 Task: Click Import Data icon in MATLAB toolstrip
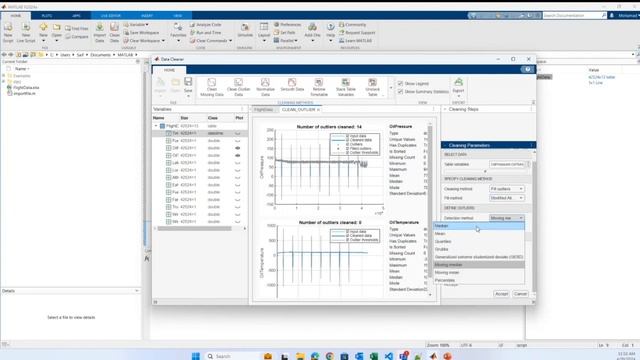(x=100, y=32)
